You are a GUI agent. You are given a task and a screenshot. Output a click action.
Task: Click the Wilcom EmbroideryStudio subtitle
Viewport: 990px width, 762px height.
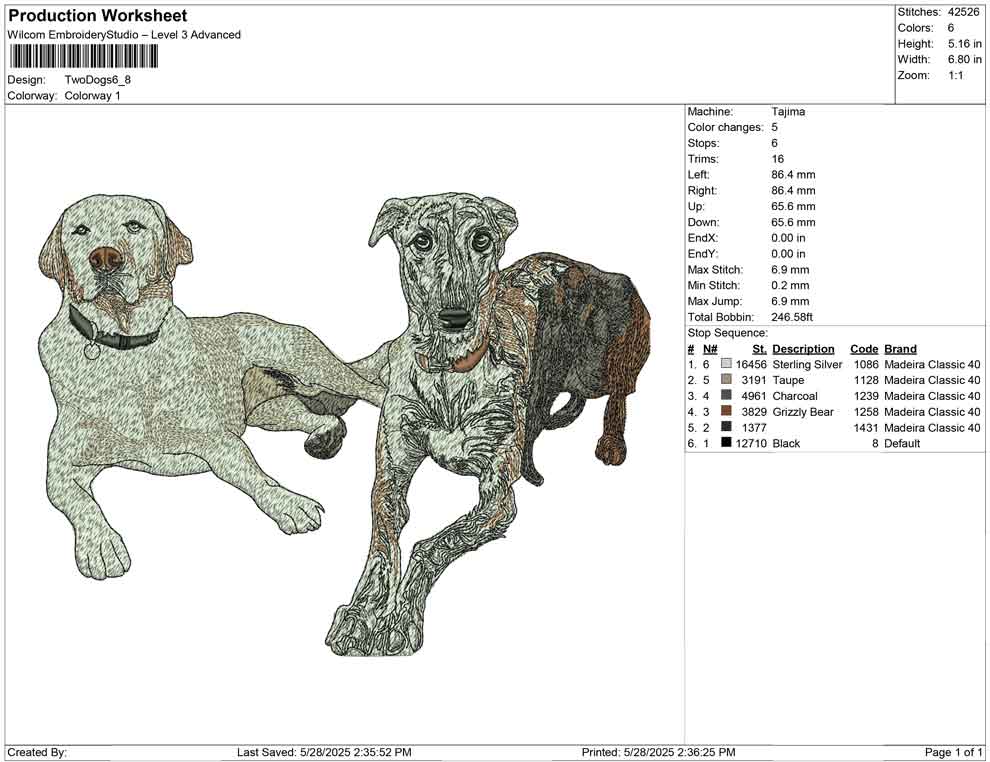point(124,35)
